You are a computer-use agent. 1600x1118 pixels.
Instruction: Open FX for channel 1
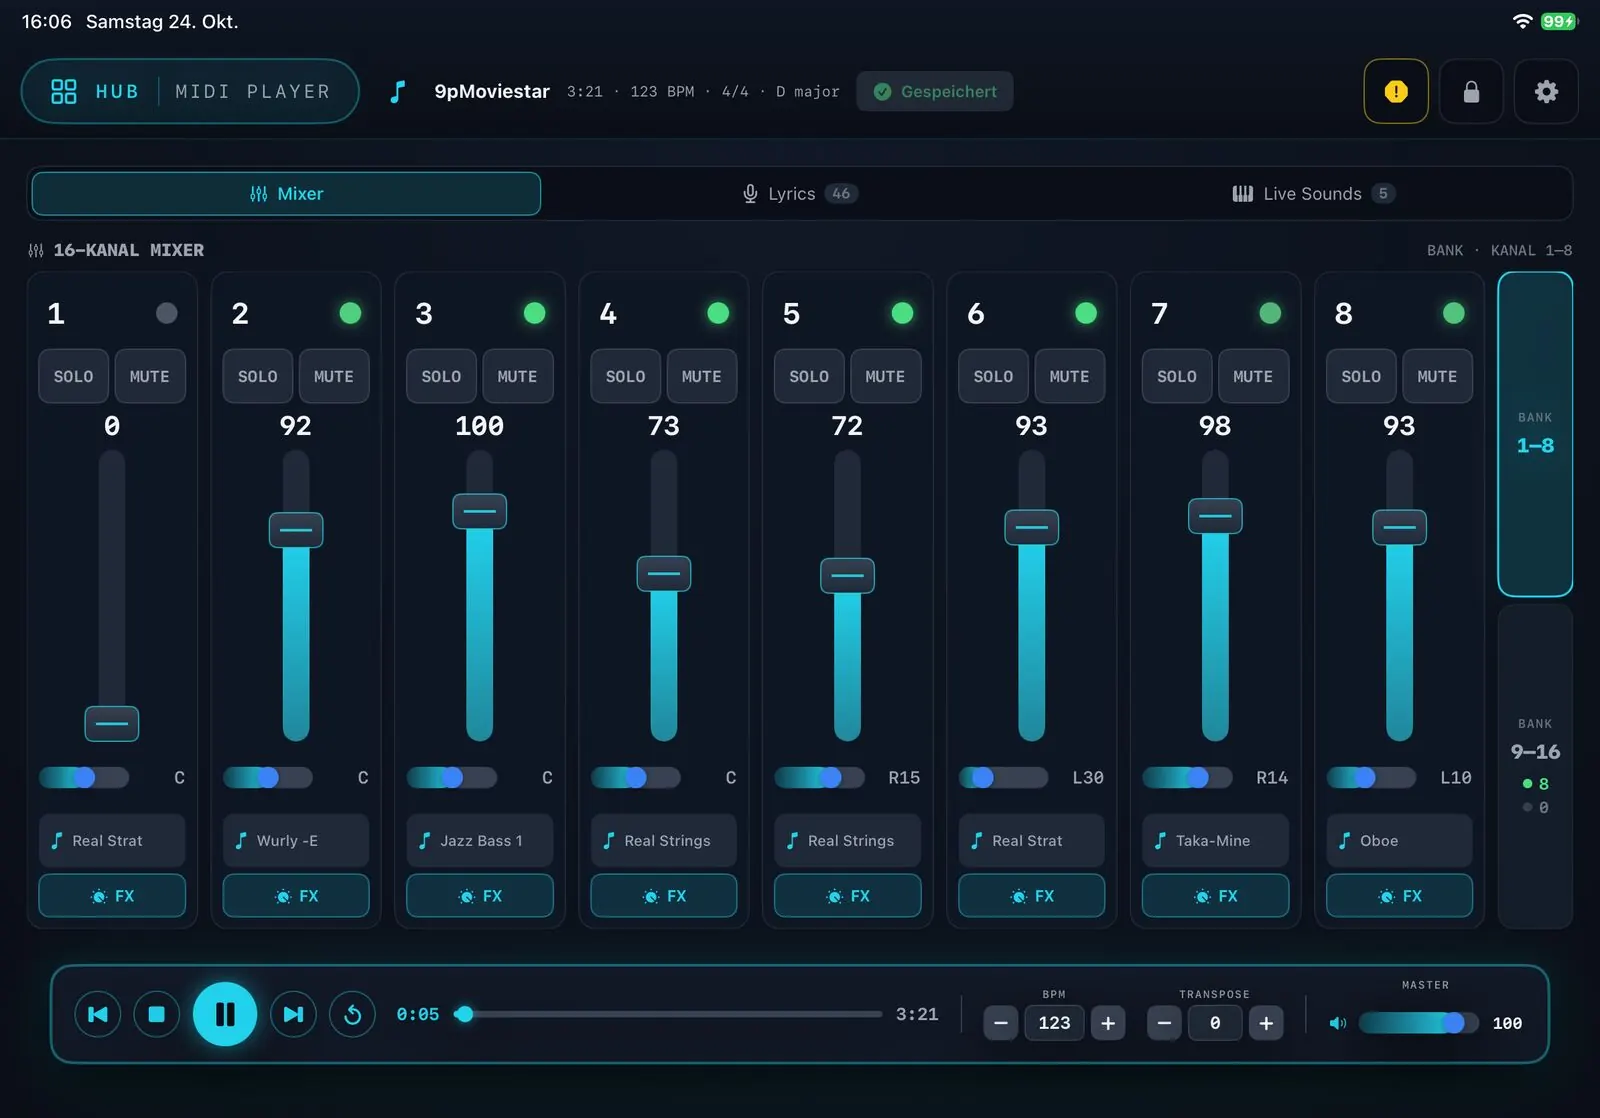tap(112, 896)
